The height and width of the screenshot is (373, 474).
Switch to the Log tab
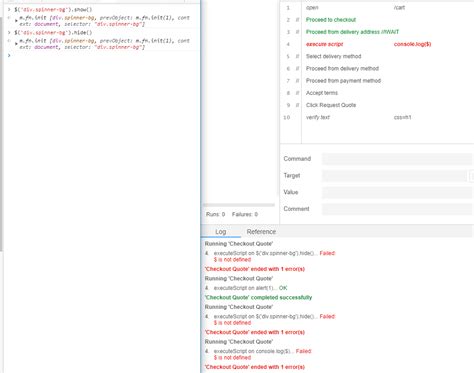coord(221,231)
